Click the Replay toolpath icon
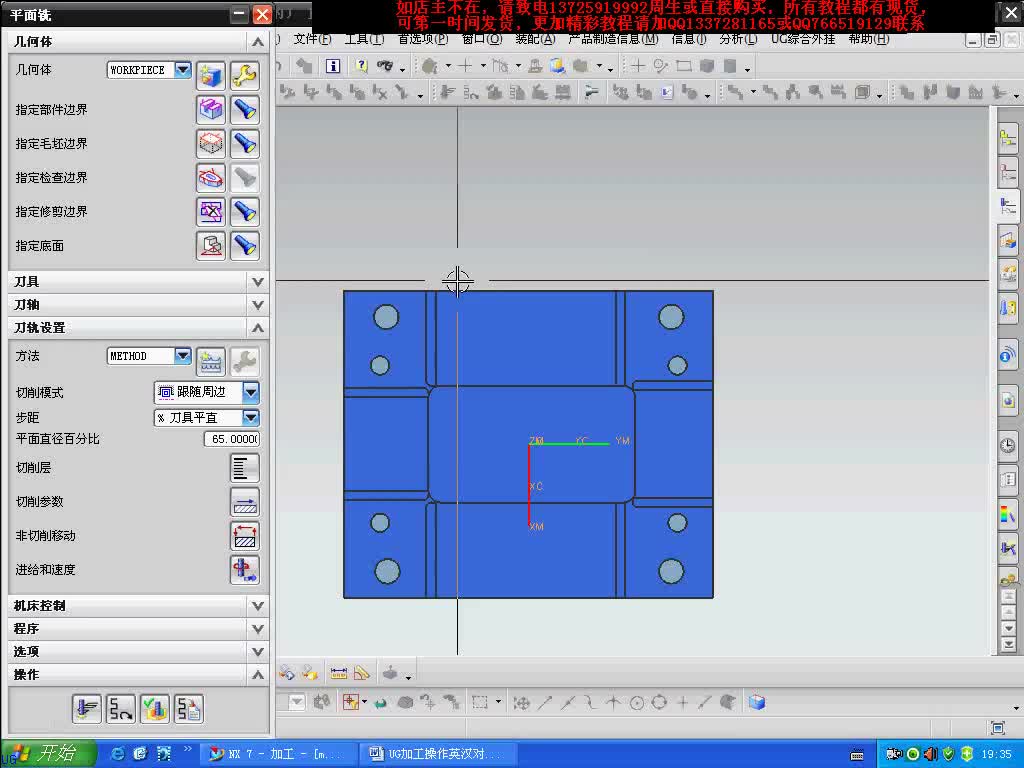Image resolution: width=1024 pixels, height=768 pixels. pos(120,709)
